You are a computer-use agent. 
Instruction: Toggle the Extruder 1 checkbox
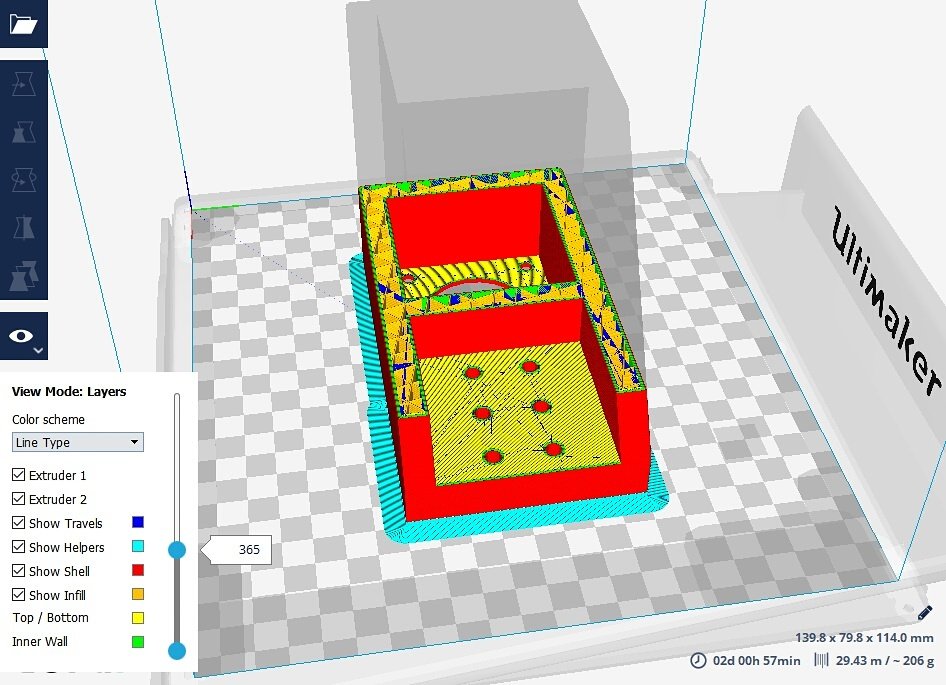pos(19,475)
